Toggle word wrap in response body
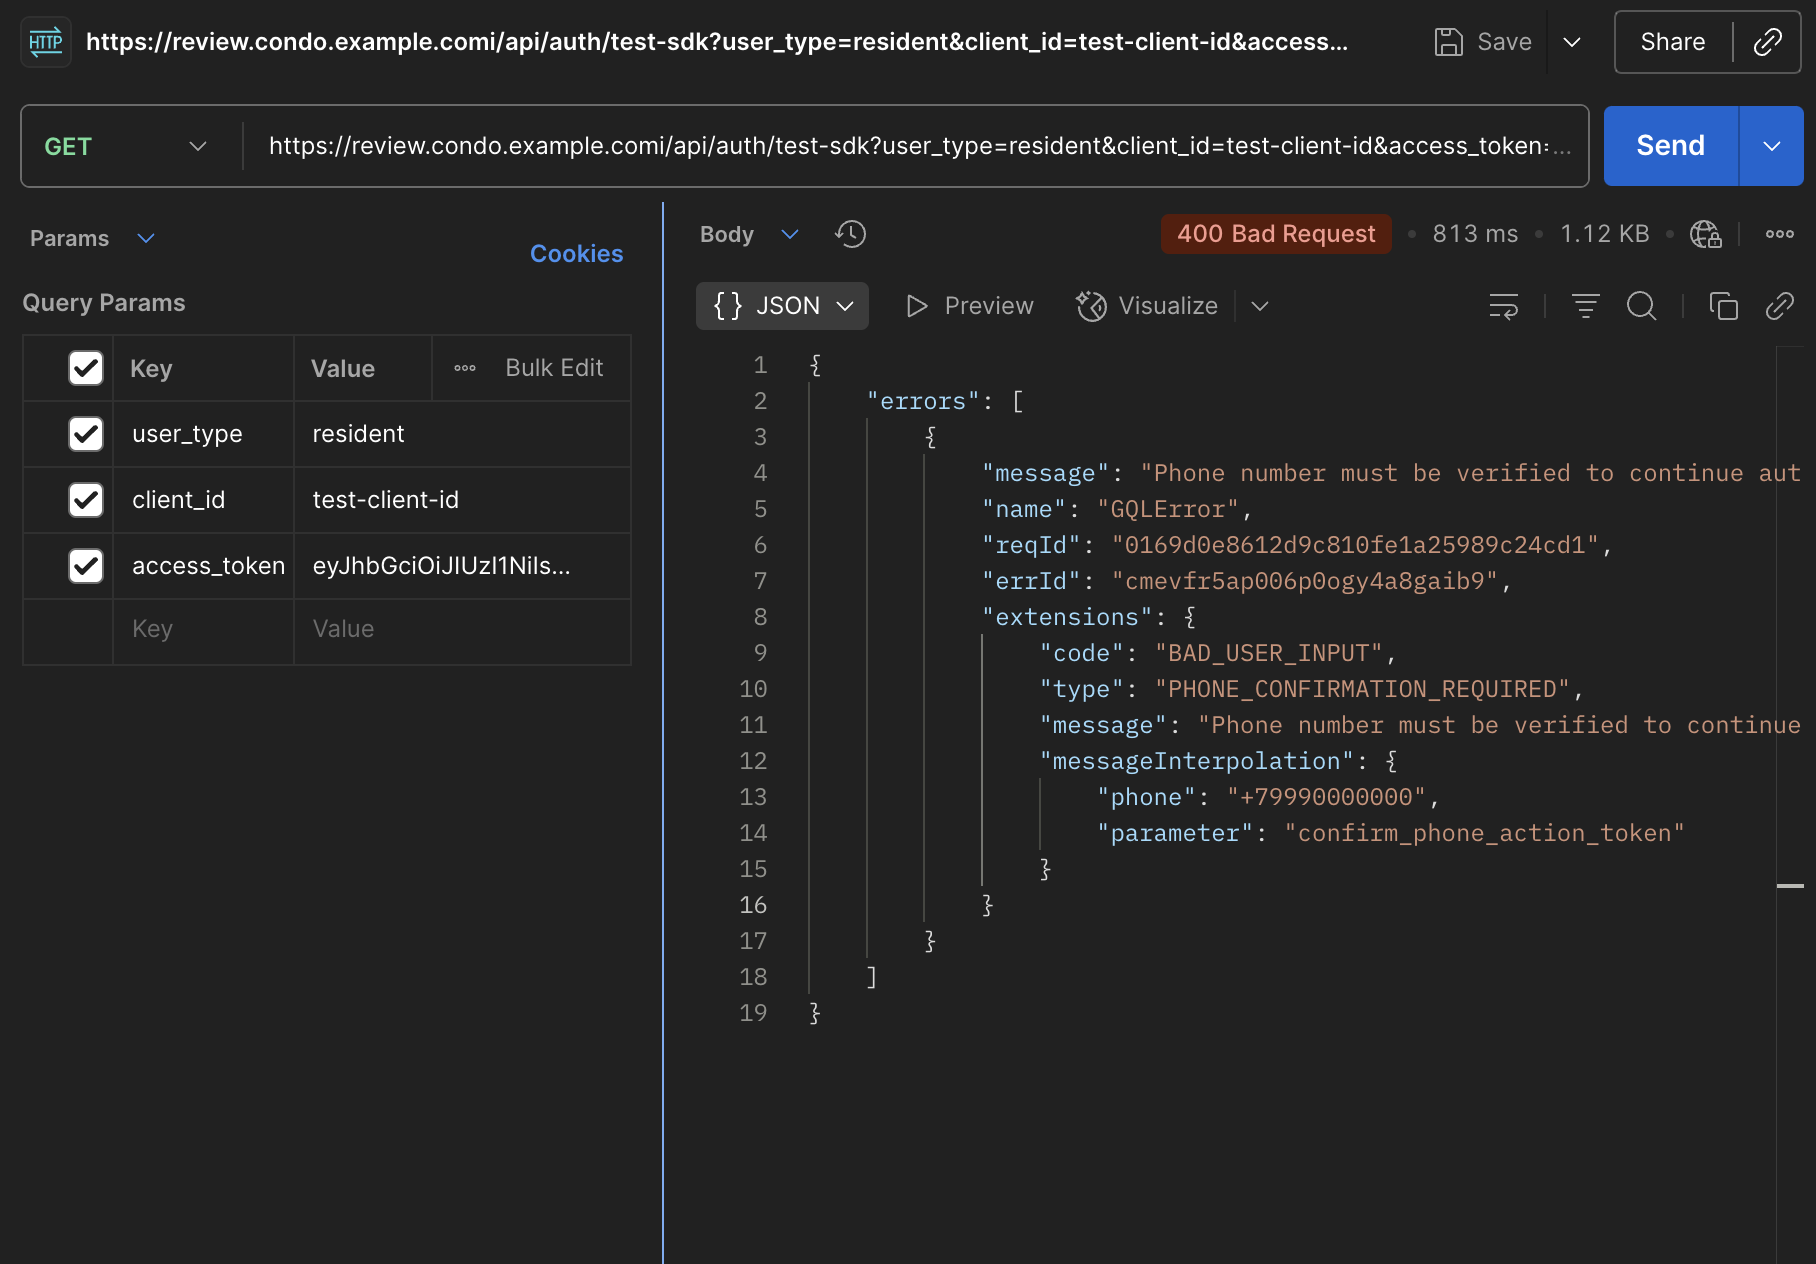The width and height of the screenshot is (1816, 1264). tap(1503, 306)
